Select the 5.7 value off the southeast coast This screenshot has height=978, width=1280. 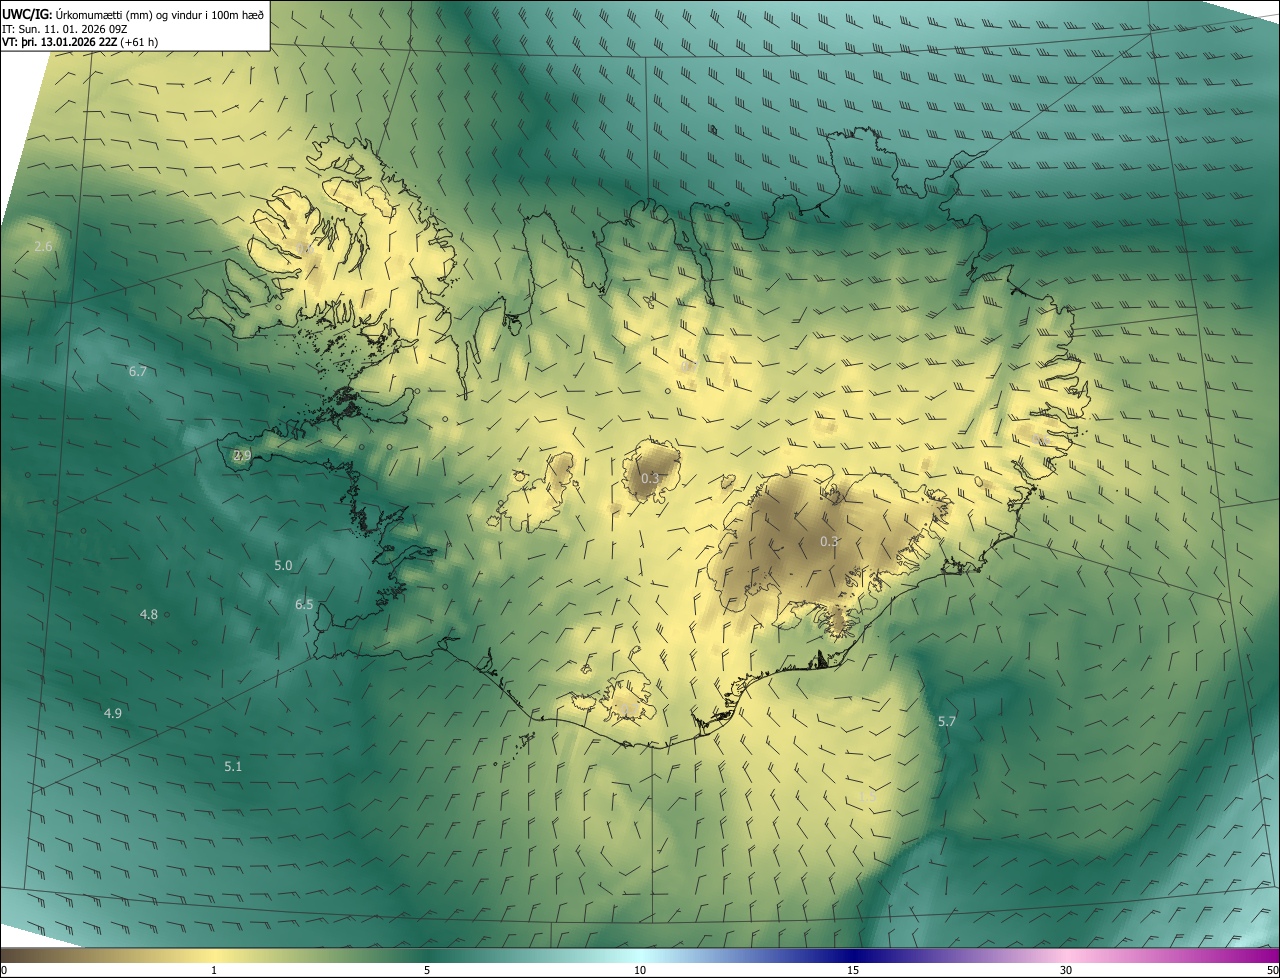click(947, 721)
